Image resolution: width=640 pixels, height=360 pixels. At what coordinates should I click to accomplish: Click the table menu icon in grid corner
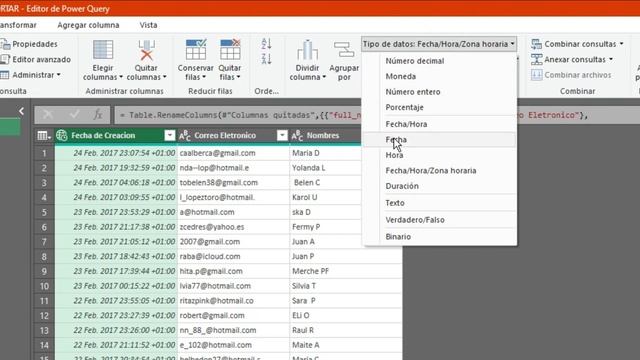tap(44, 136)
